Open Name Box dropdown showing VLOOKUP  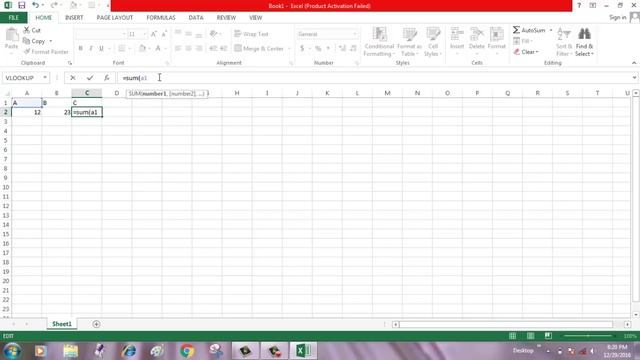45,78
